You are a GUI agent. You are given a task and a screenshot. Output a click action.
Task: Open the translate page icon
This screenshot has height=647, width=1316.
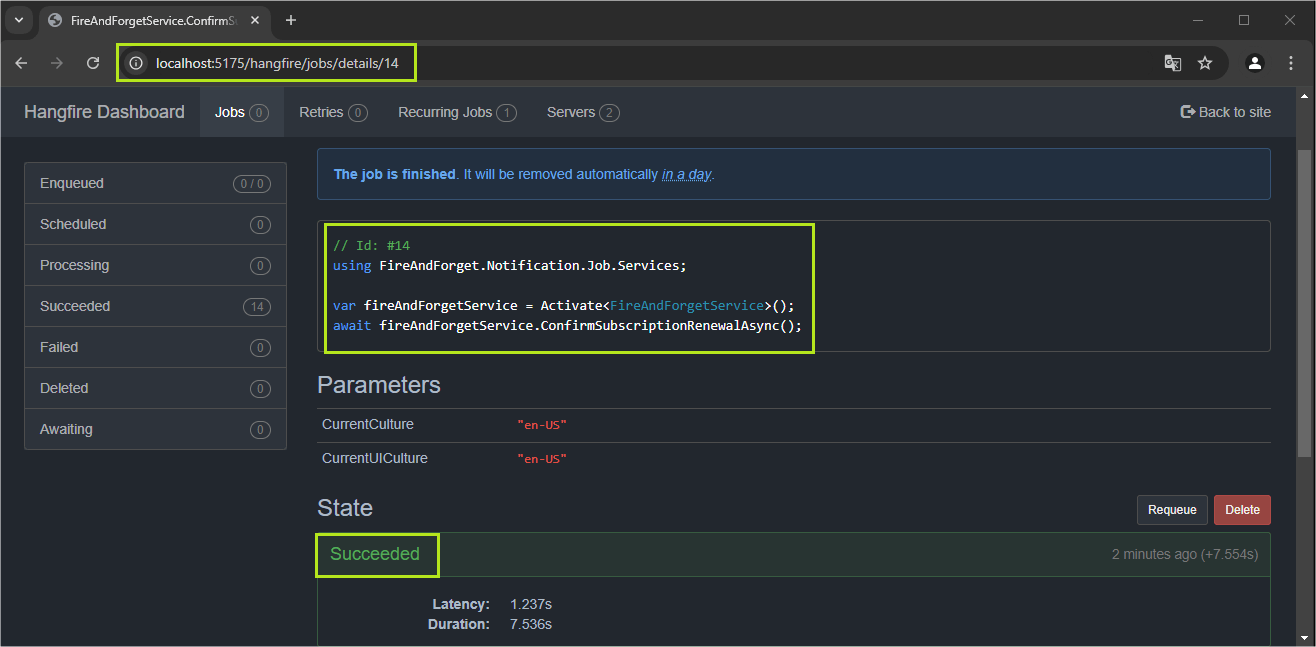[x=1172, y=63]
